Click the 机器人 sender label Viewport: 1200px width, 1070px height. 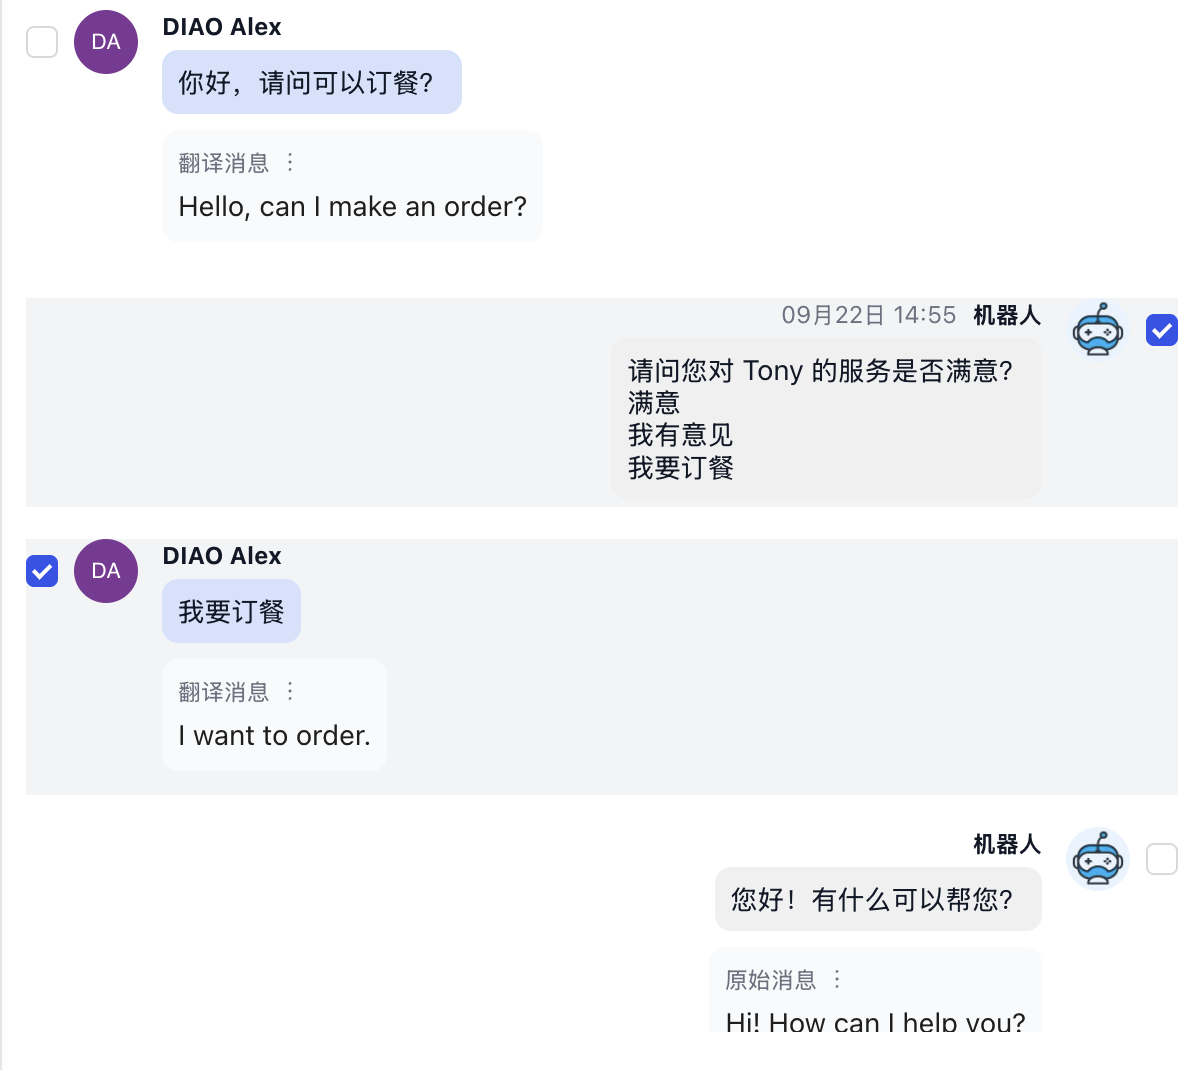(x=1008, y=315)
